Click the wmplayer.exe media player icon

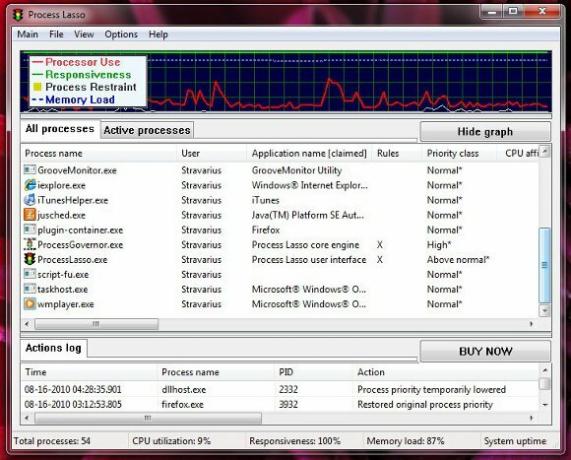click(30, 304)
